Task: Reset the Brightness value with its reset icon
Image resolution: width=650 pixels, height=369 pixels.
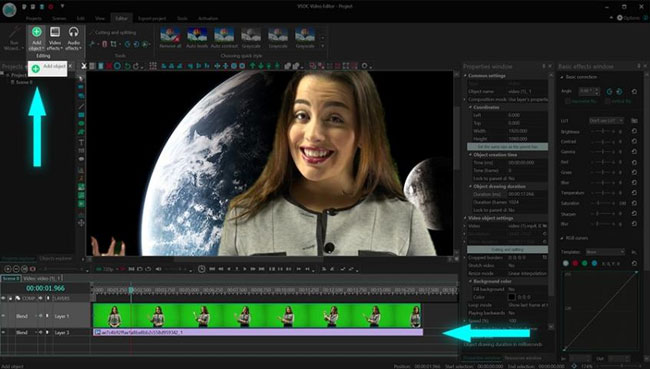Action: 634,131
